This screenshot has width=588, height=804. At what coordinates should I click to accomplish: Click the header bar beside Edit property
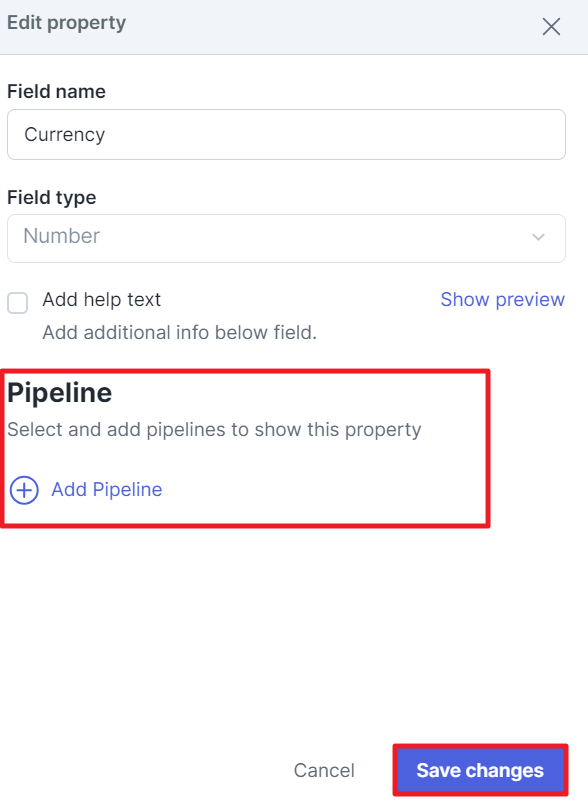click(x=333, y=26)
